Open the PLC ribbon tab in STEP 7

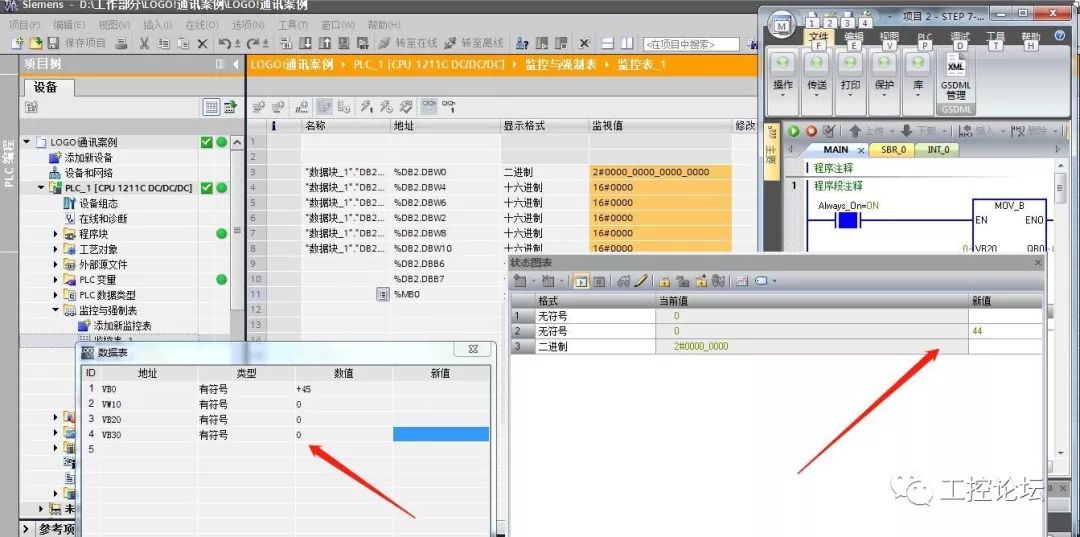(924, 39)
